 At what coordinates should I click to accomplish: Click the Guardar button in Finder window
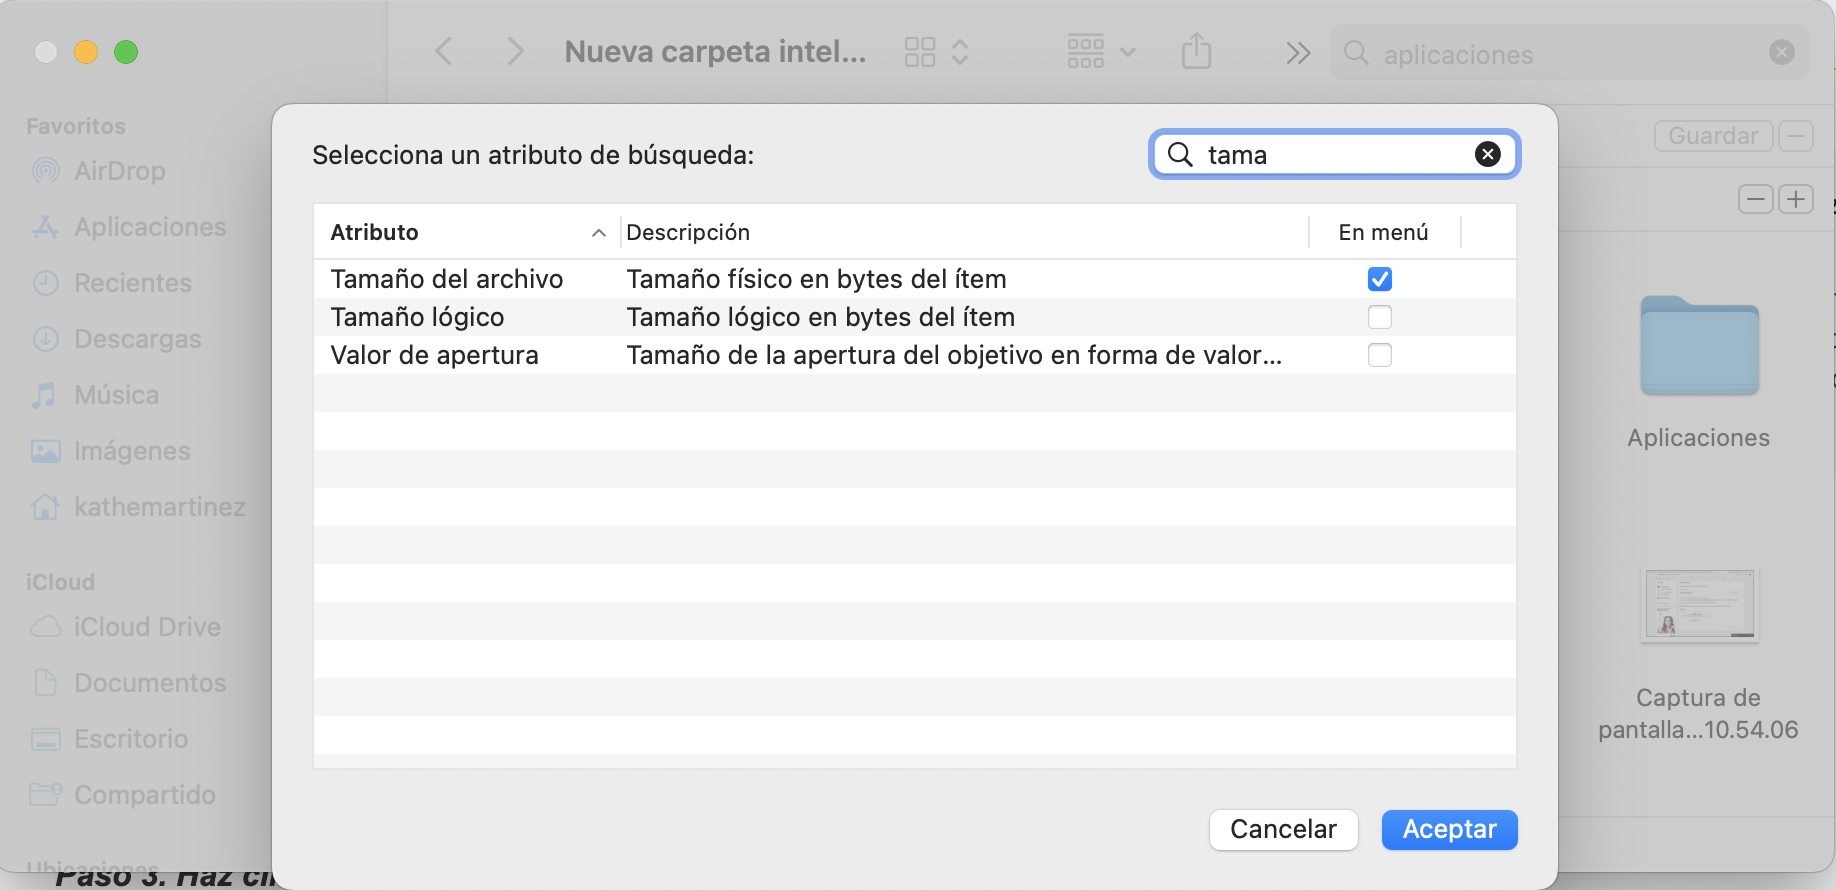click(1713, 136)
